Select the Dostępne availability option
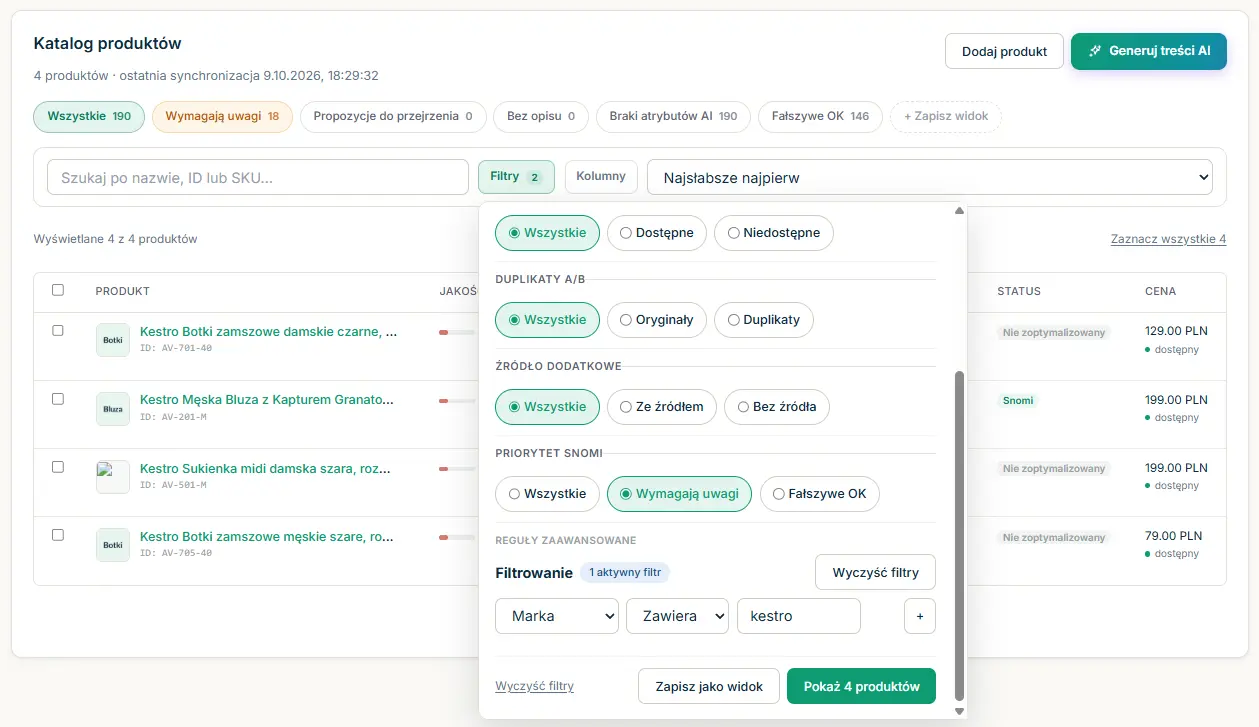Screen dimensions: 1259x727 click(x=657, y=233)
